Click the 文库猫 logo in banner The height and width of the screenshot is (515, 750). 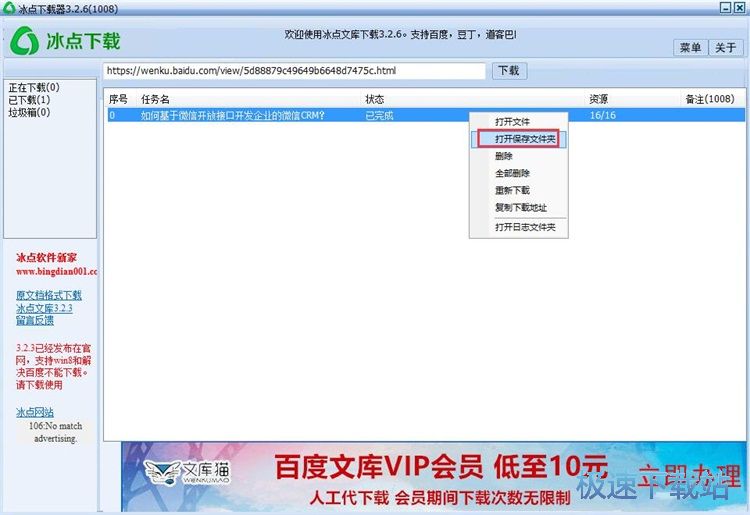pos(188,472)
